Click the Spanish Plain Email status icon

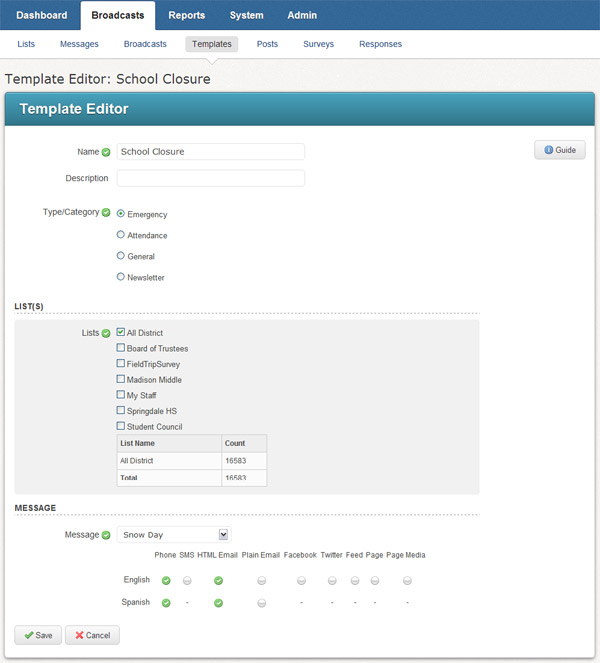click(262, 603)
